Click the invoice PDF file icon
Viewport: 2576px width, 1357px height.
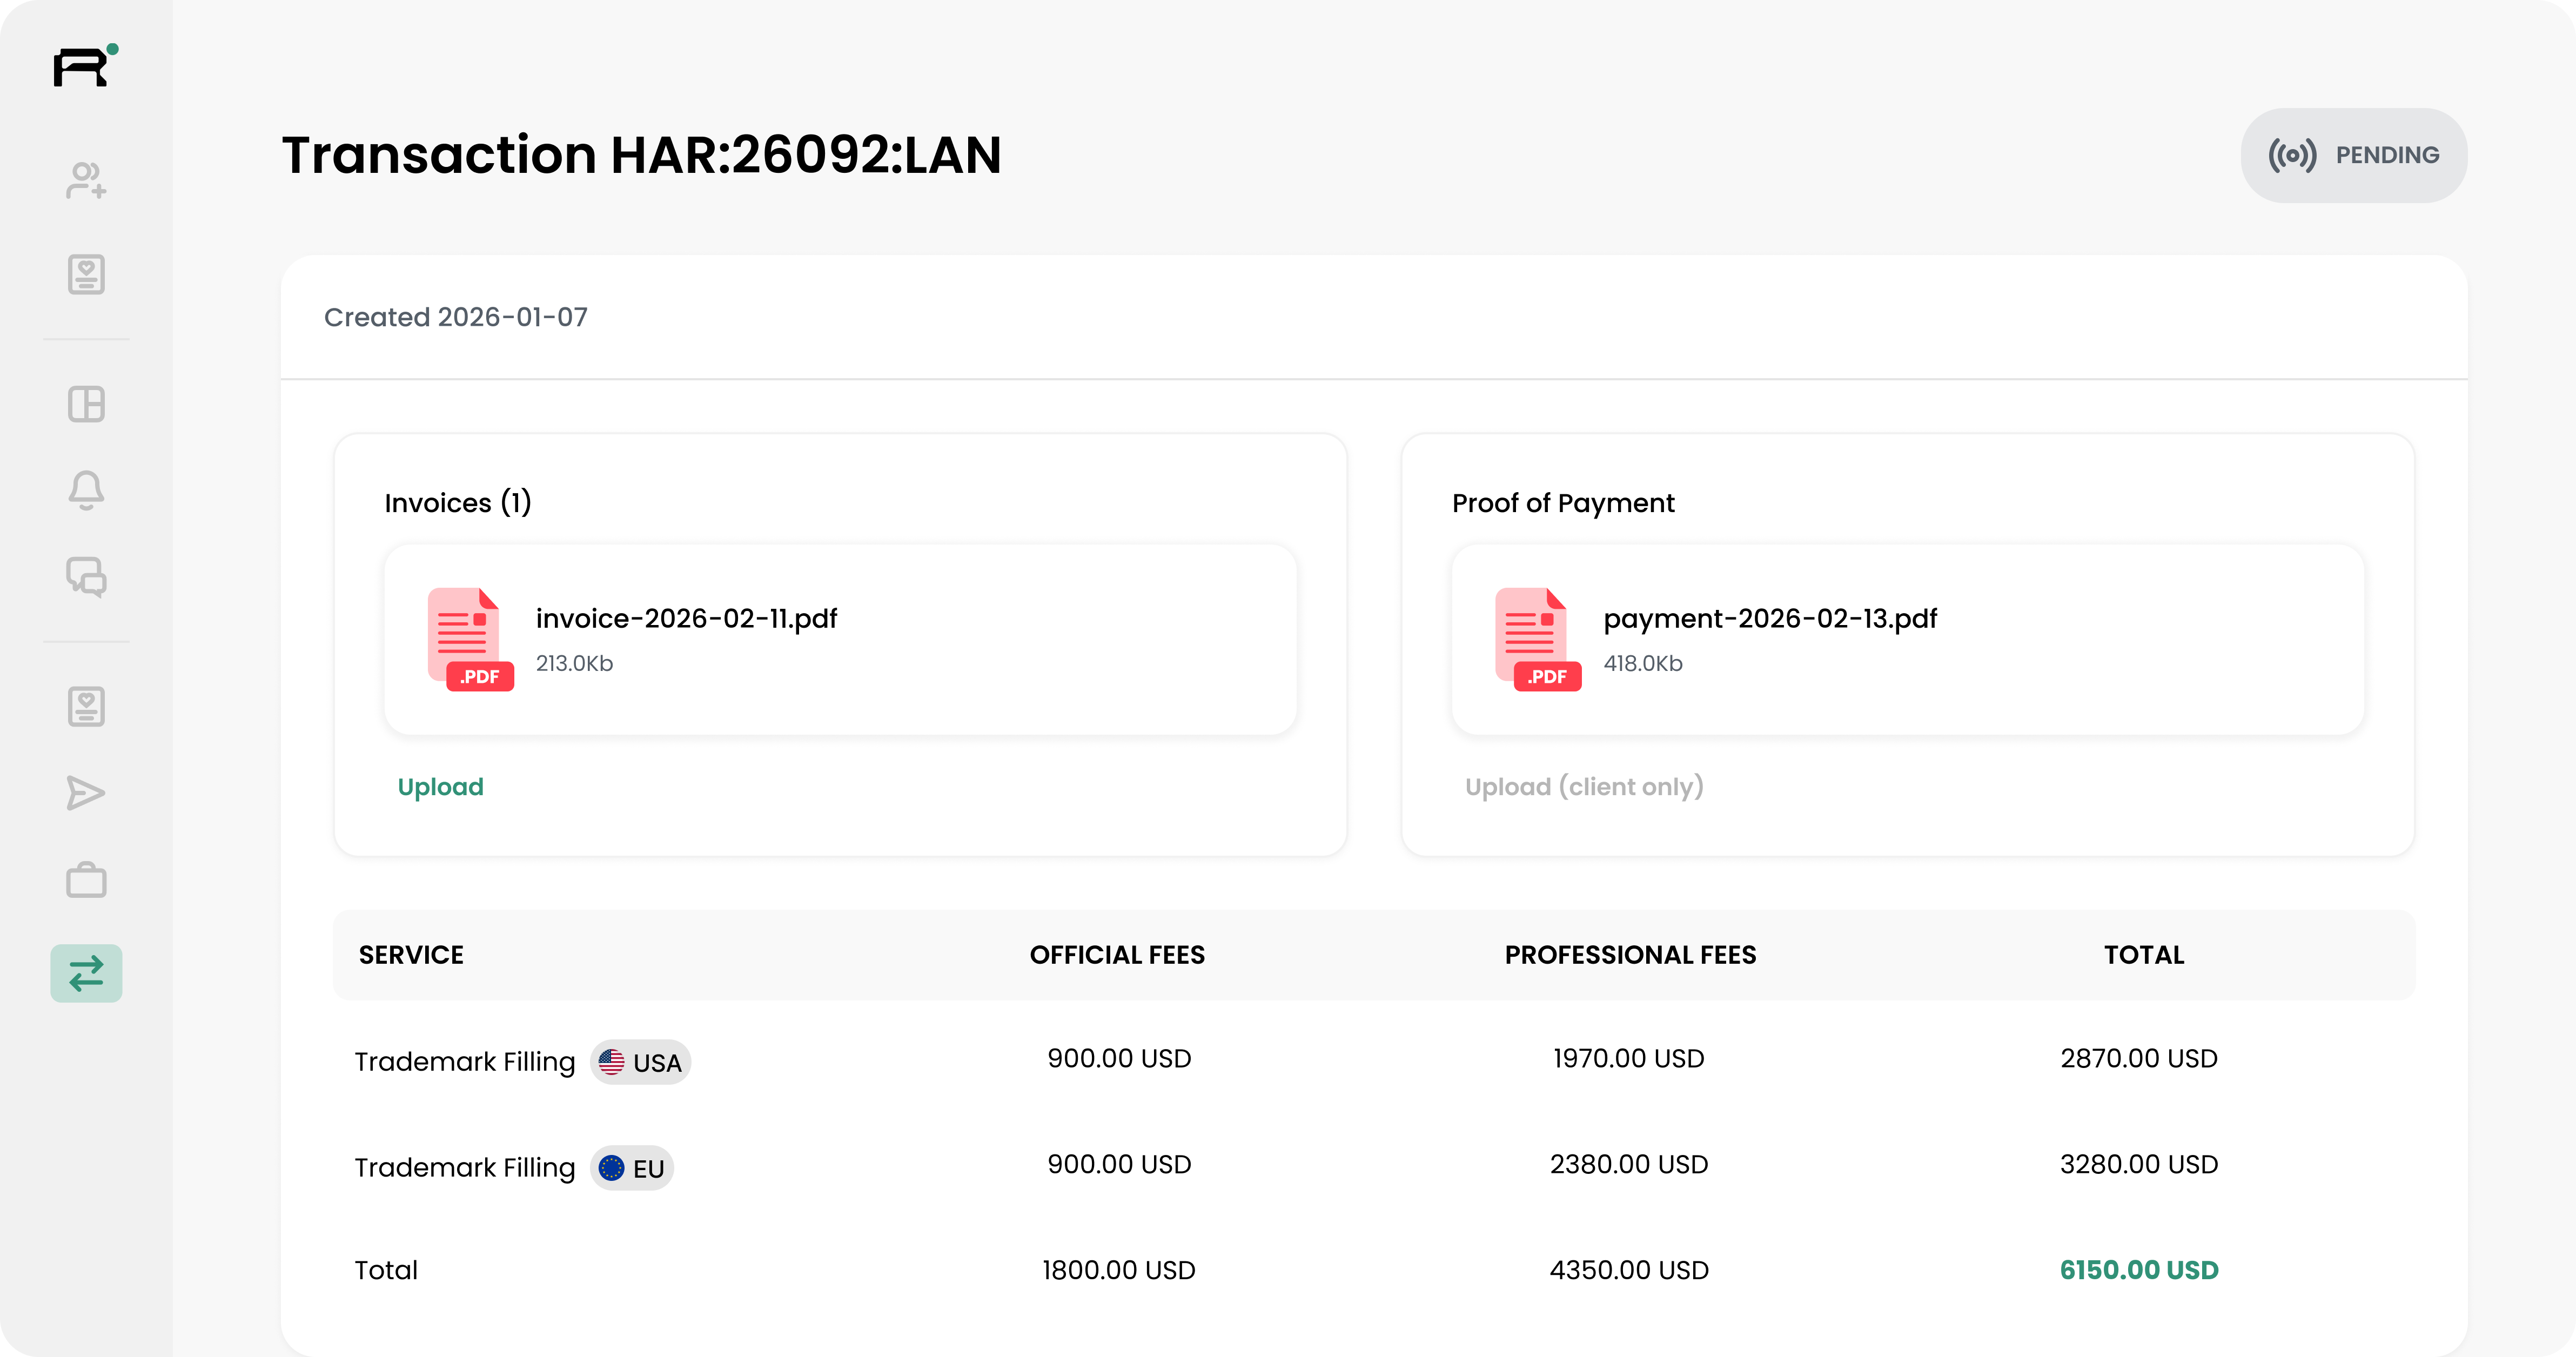468,639
